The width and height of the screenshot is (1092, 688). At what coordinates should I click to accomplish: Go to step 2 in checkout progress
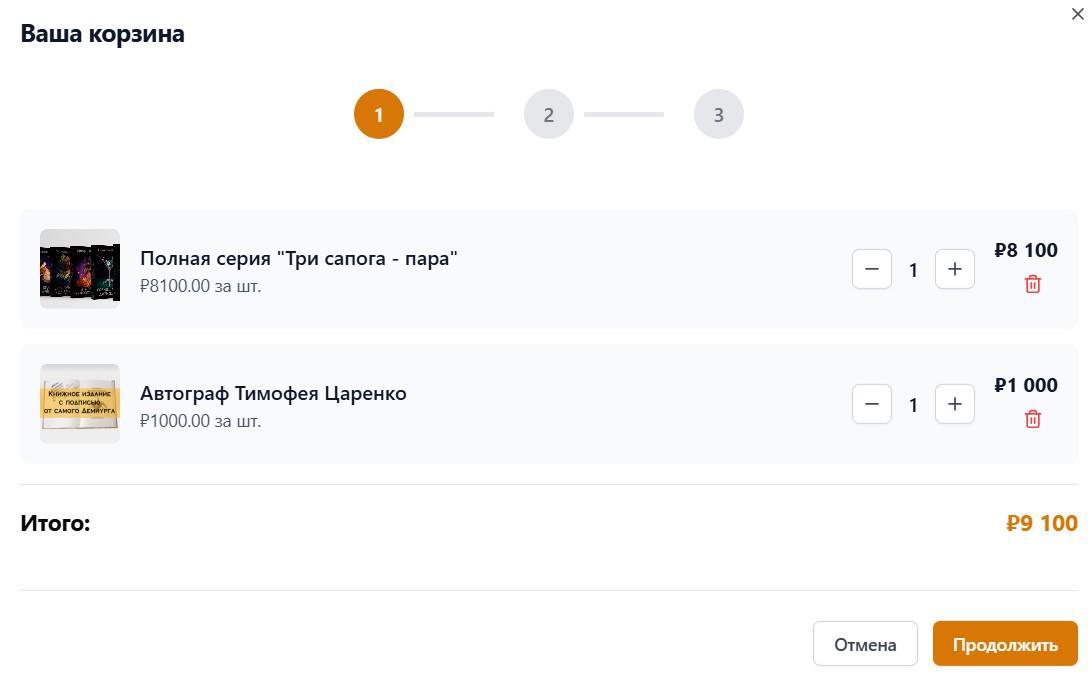(x=549, y=114)
